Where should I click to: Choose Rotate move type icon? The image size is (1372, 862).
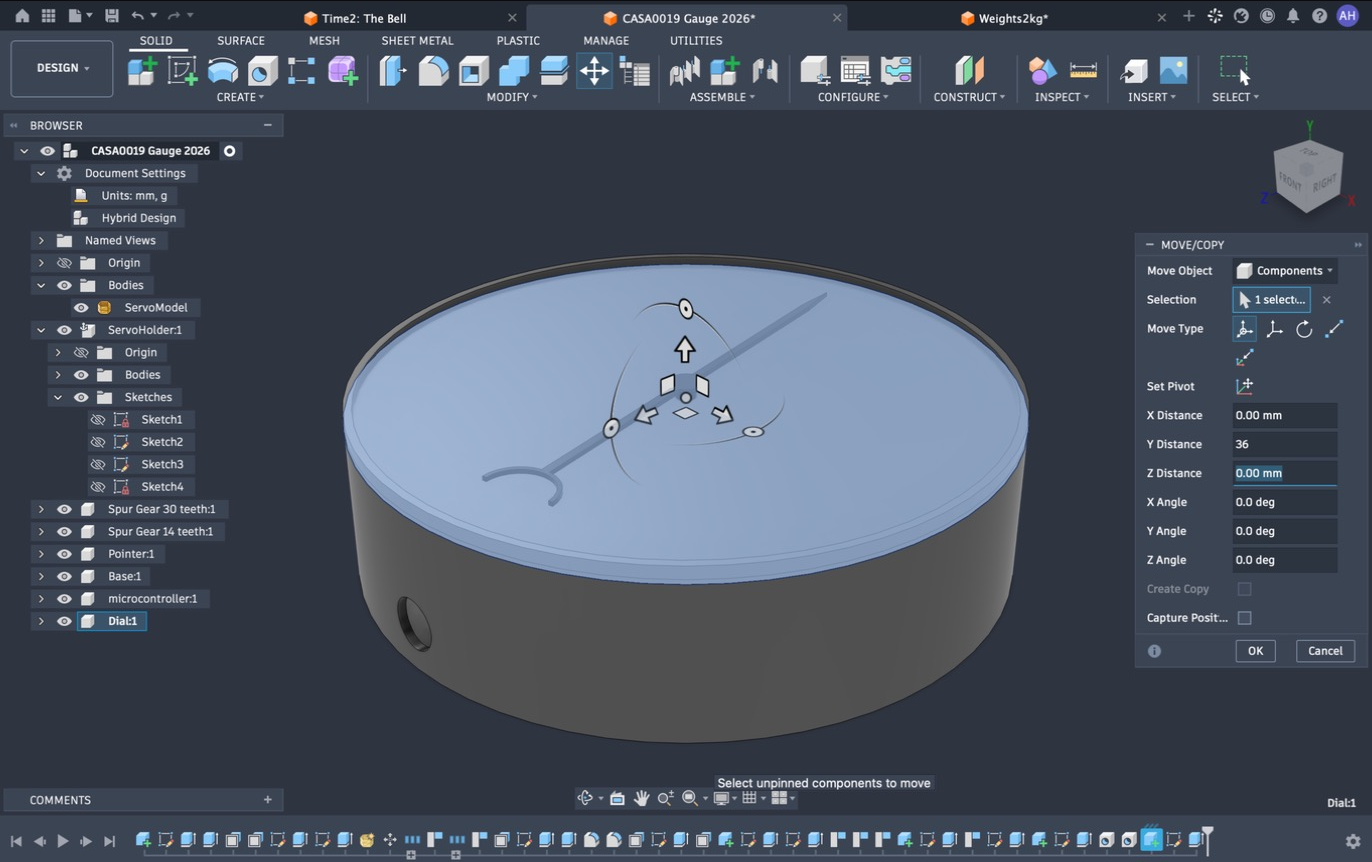[1304, 329]
